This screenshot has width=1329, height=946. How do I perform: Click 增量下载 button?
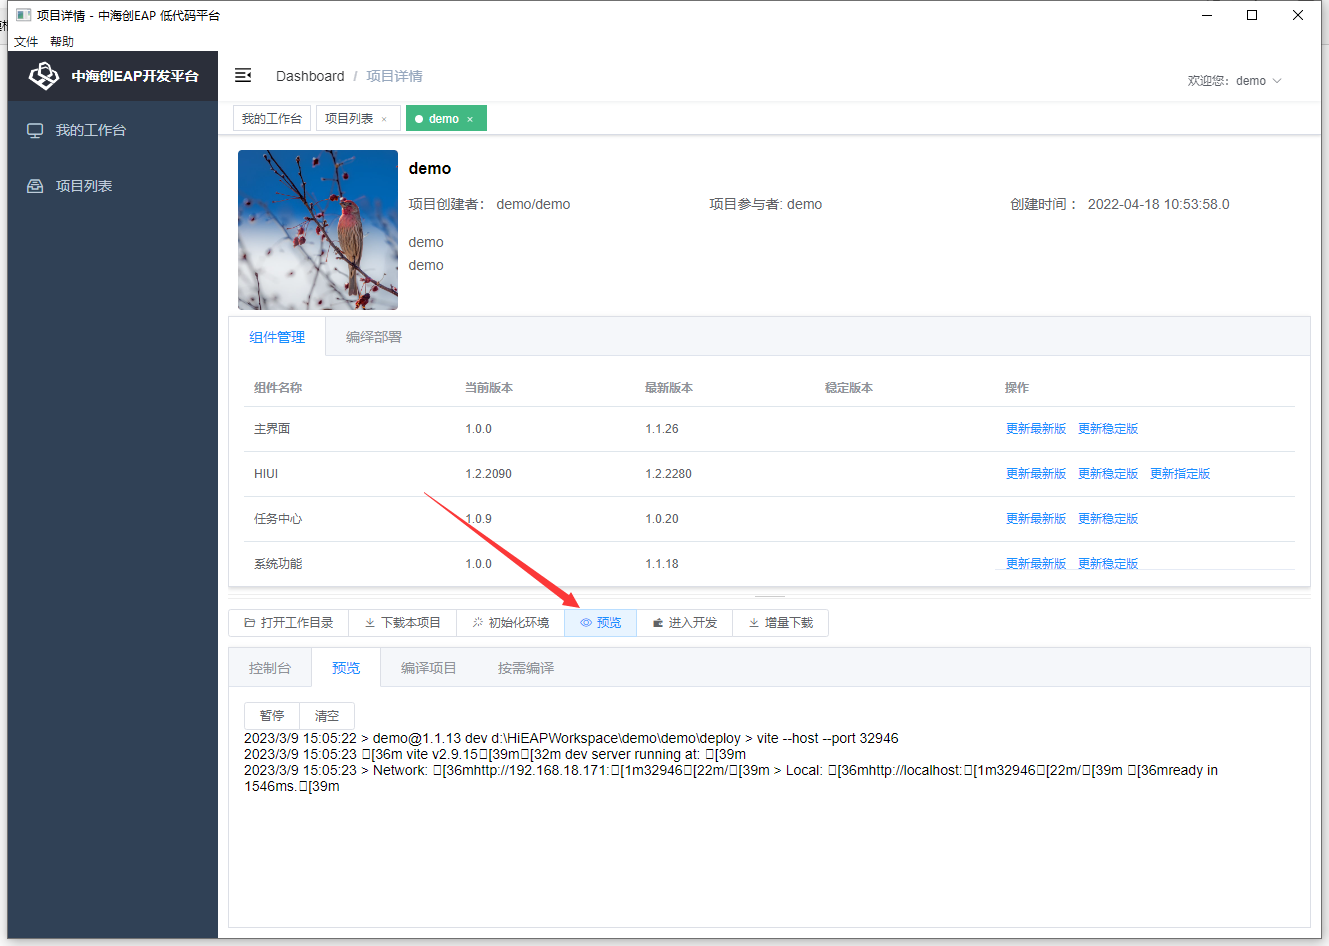click(x=780, y=623)
